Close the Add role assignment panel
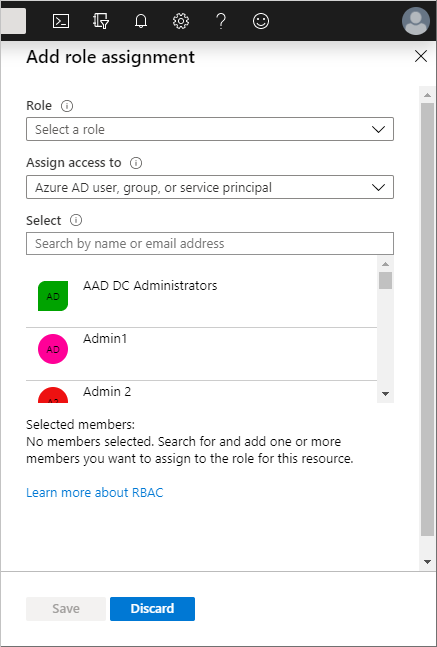The image size is (437, 647). (420, 56)
